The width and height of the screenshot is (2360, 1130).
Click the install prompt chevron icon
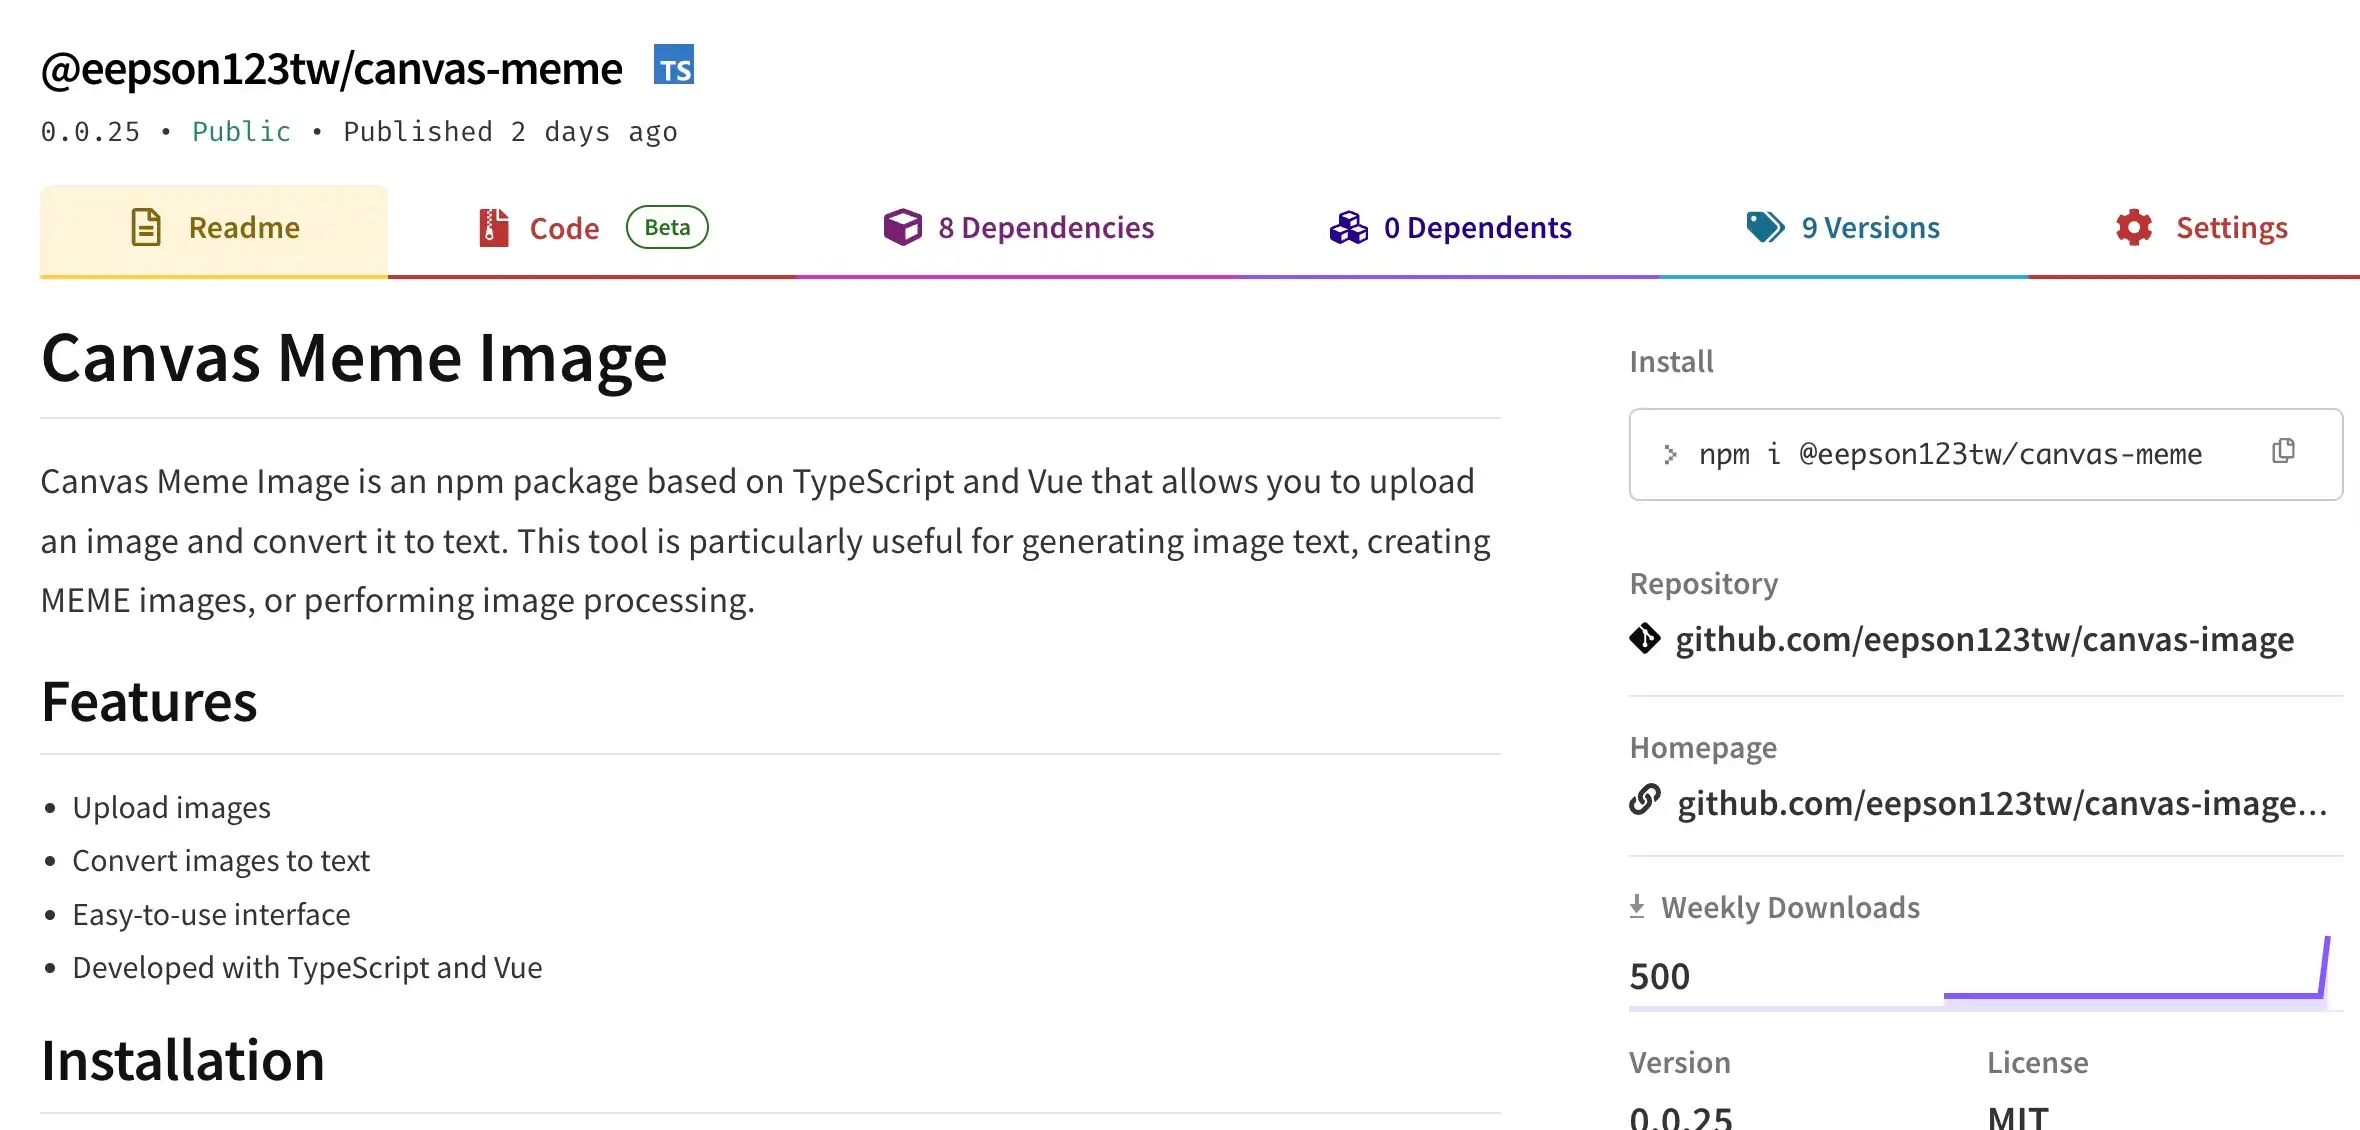[1670, 455]
